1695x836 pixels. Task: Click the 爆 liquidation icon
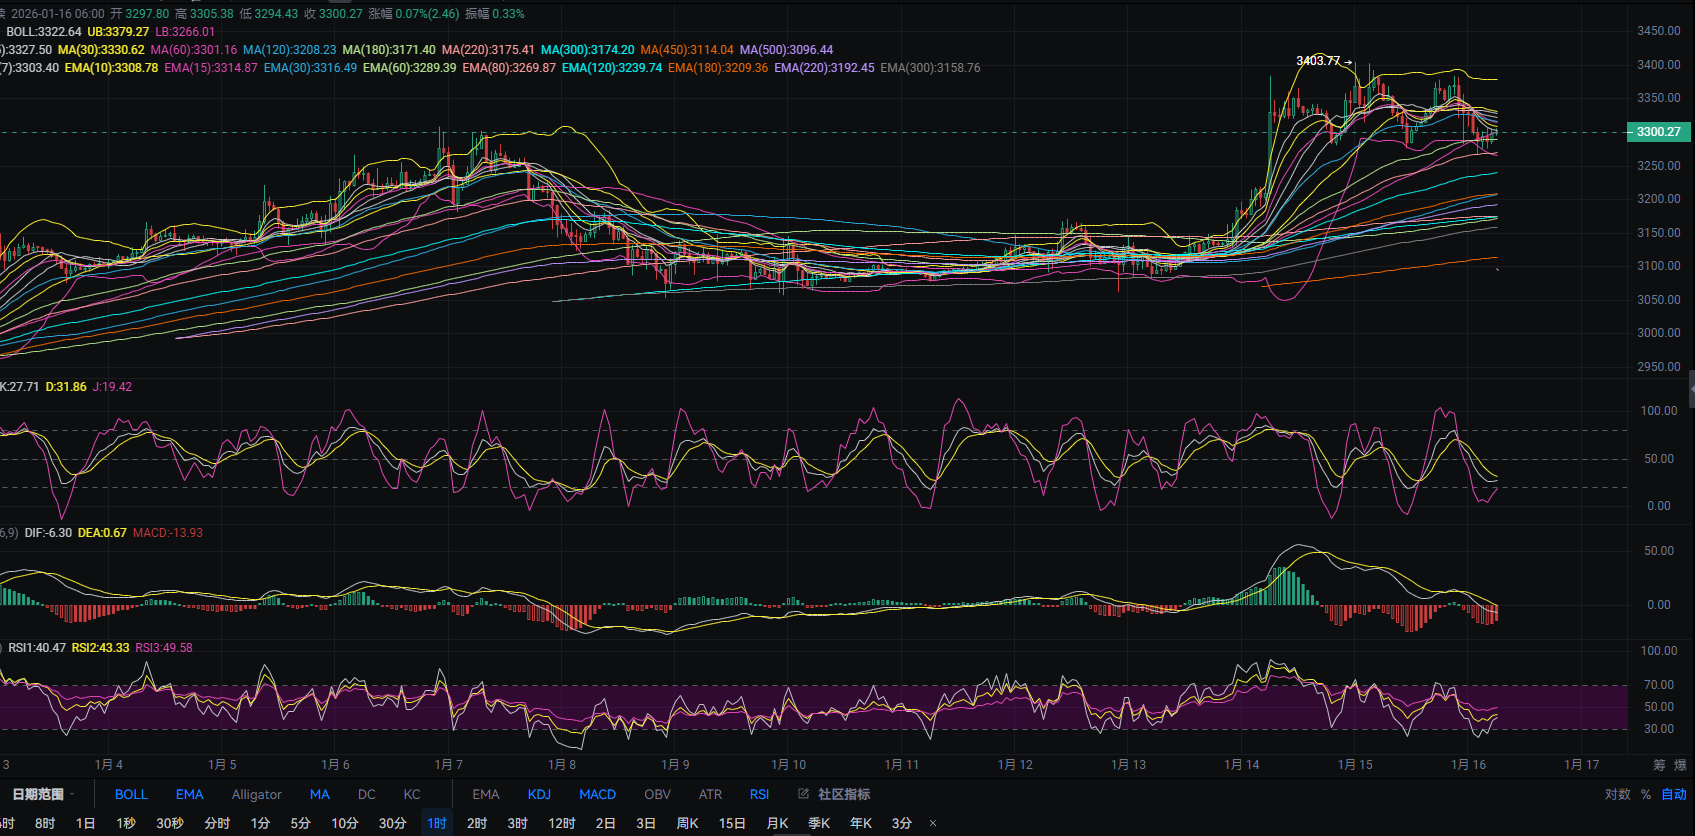coord(1680,765)
